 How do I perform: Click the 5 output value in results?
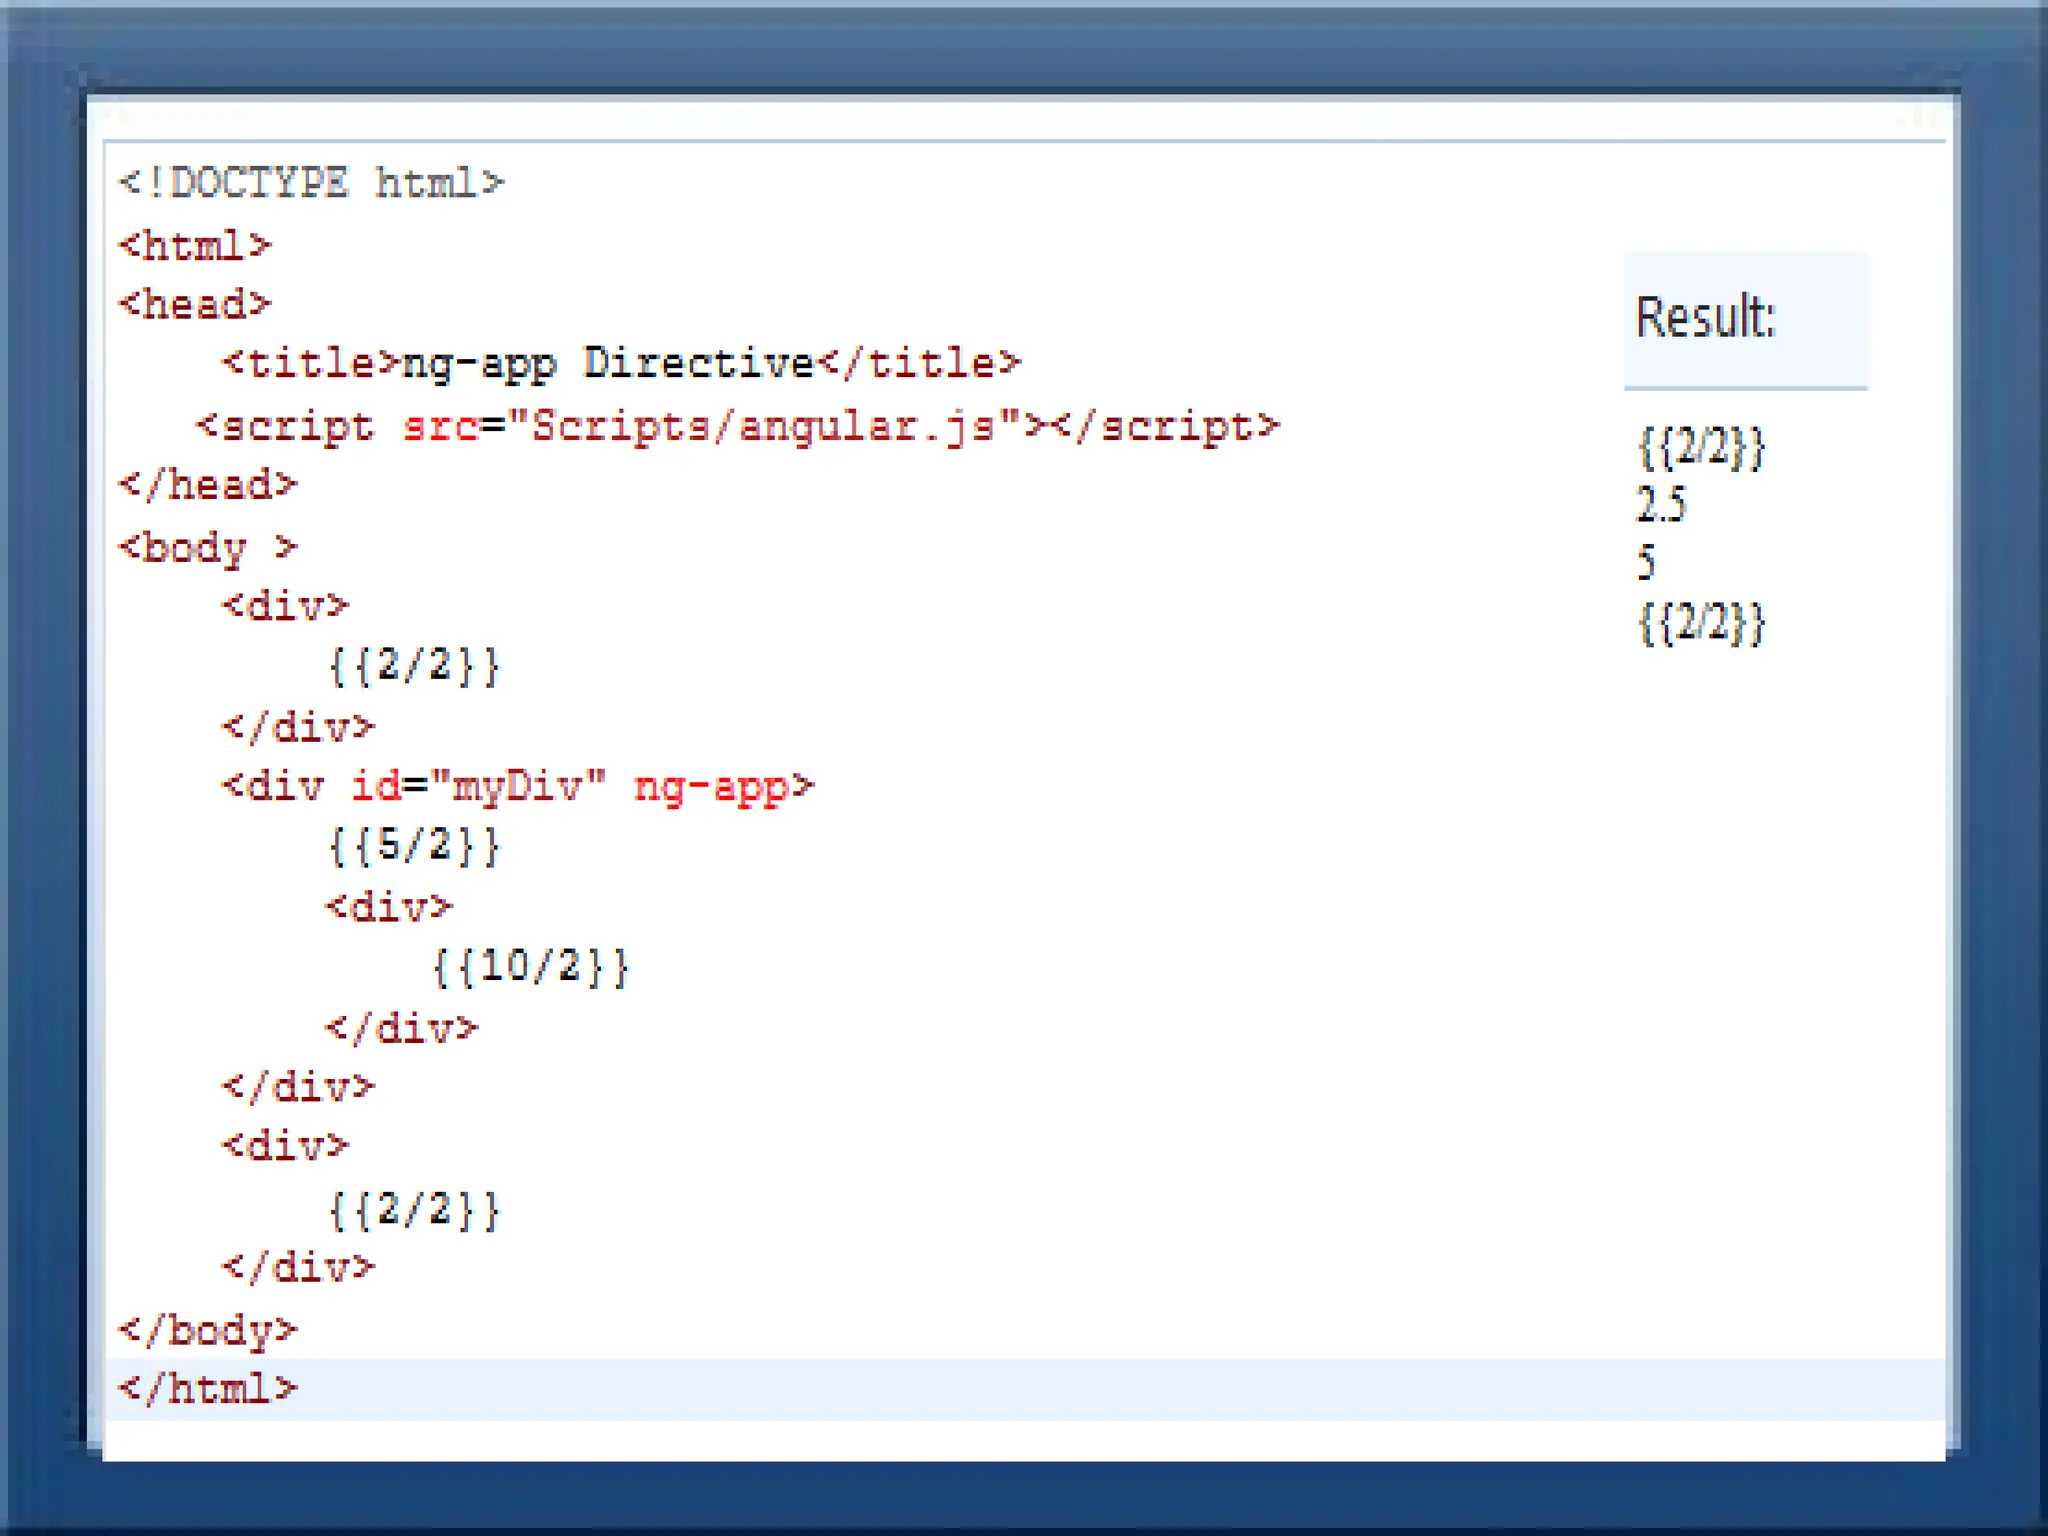click(x=1646, y=563)
